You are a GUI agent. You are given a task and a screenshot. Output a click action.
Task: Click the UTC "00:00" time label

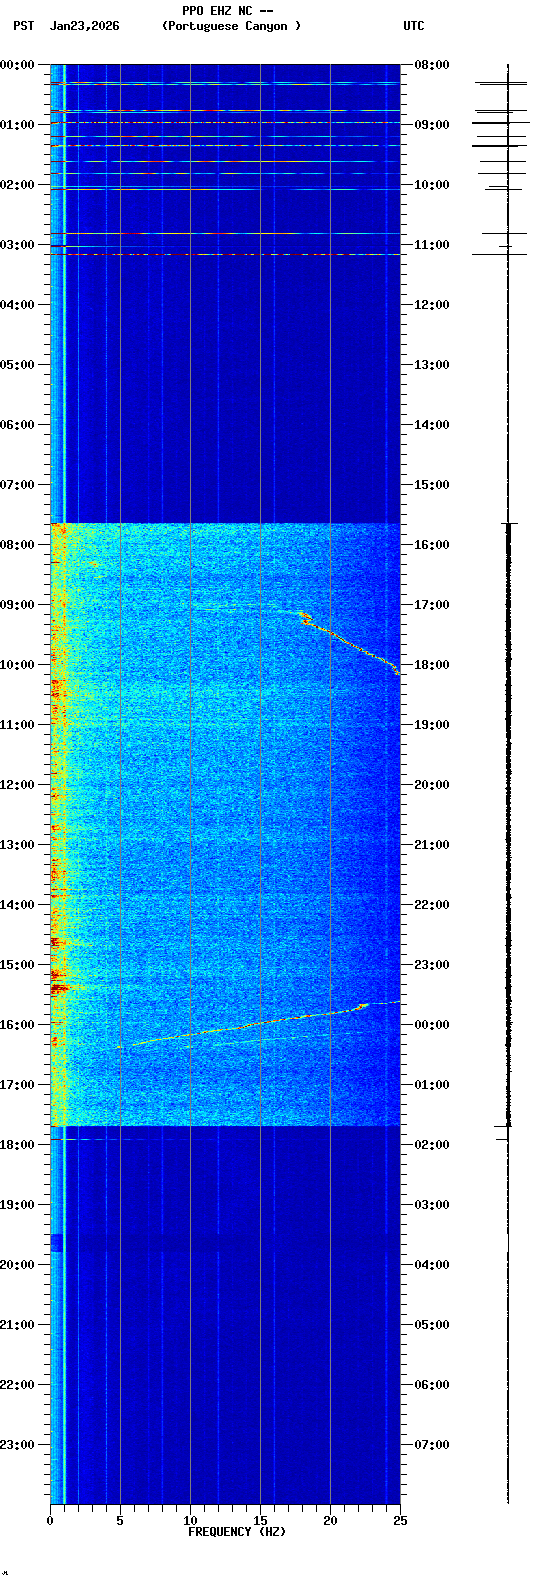[x=432, y=1024]
